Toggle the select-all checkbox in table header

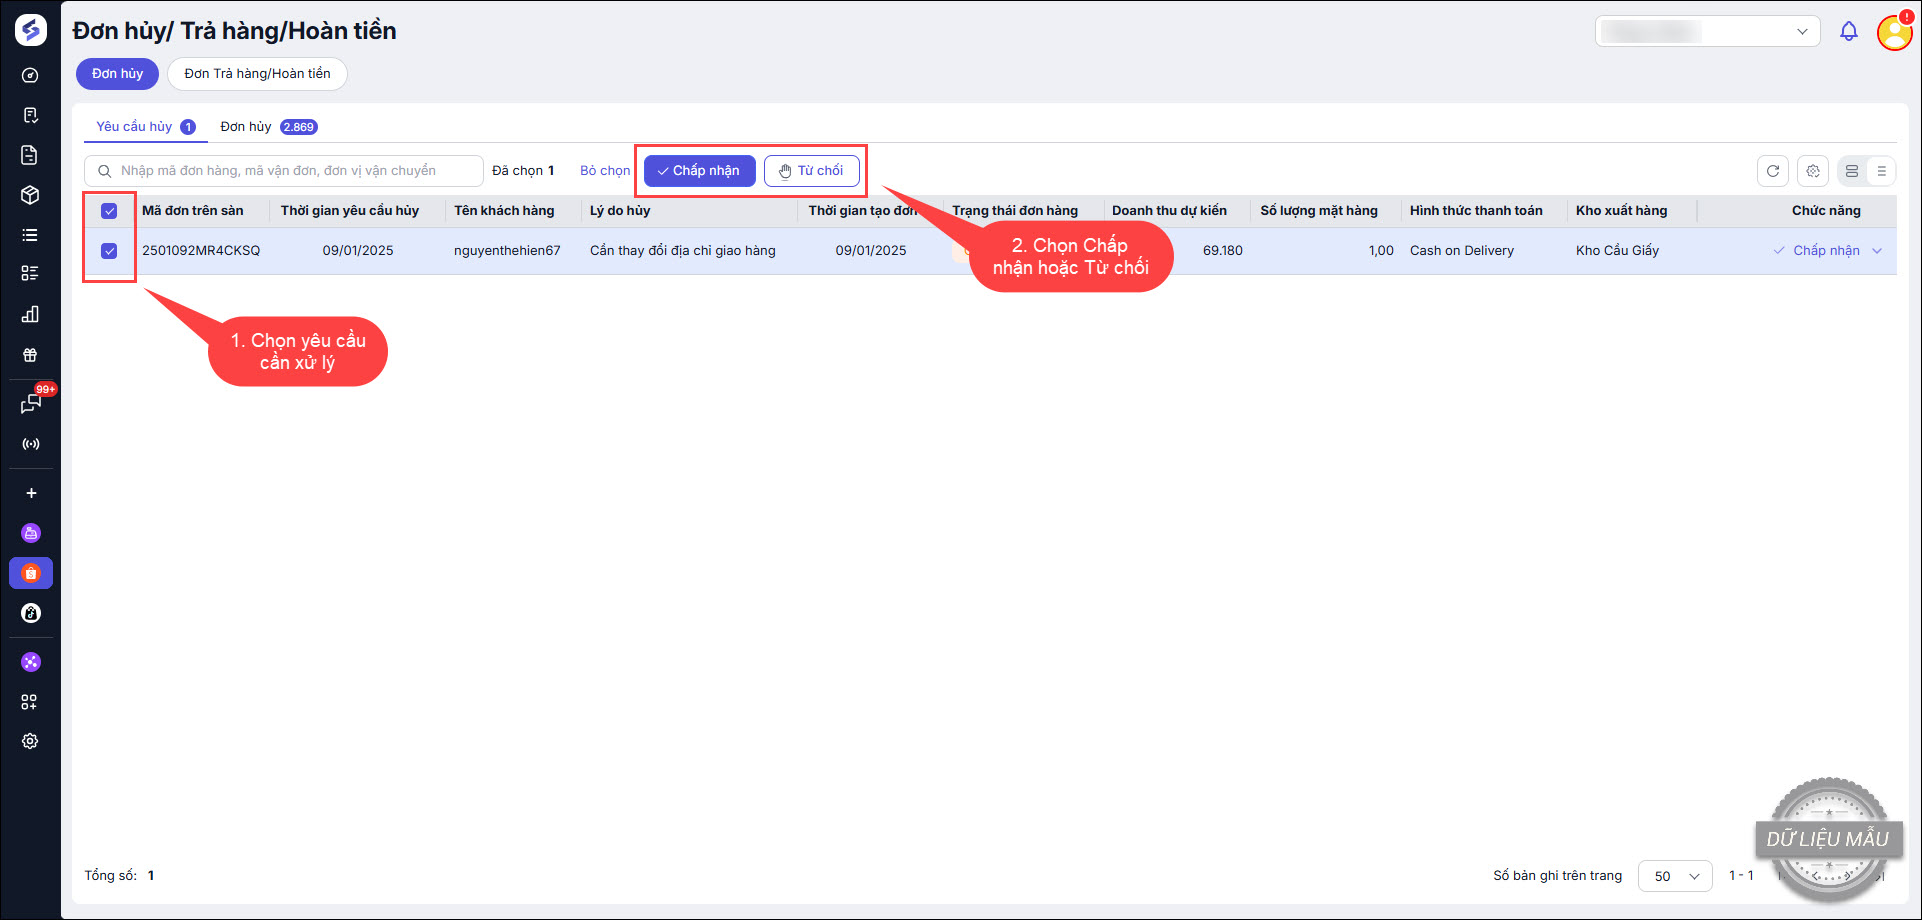pyautogui.click(x=110, y=211)
